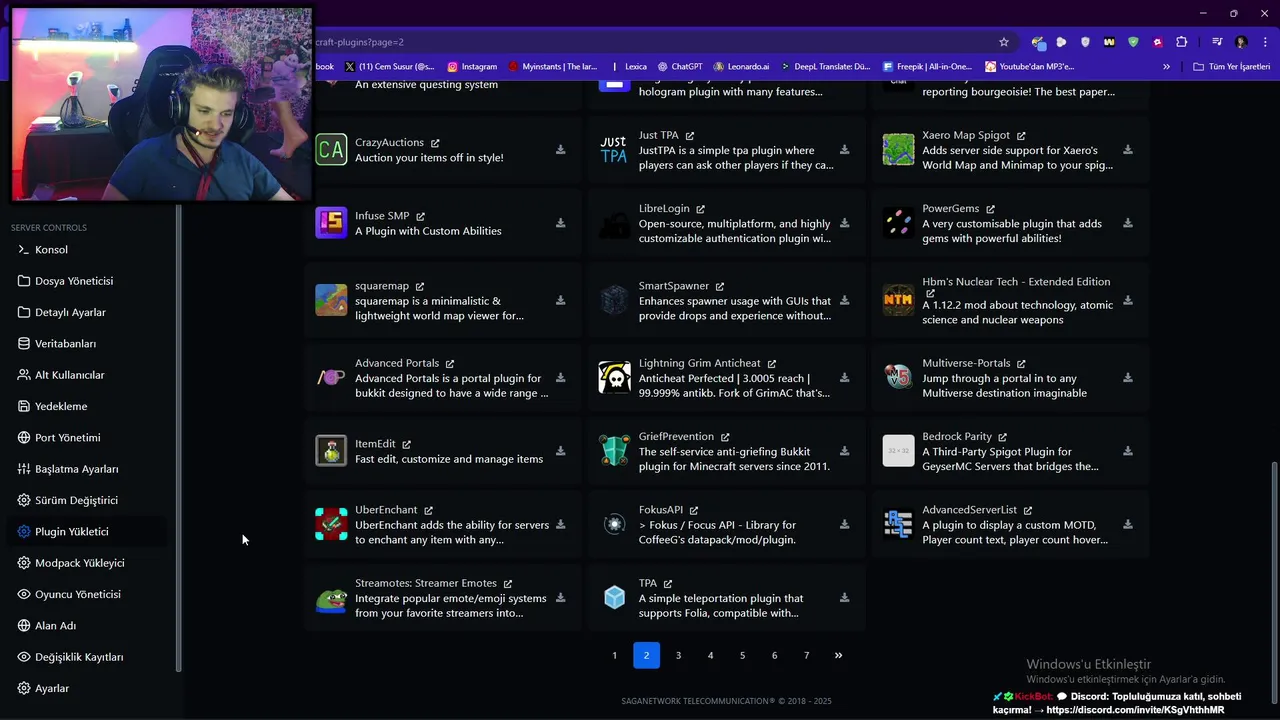Go to pagination page 5
This screenshot has width=1280, height=720.
[742, 655]
